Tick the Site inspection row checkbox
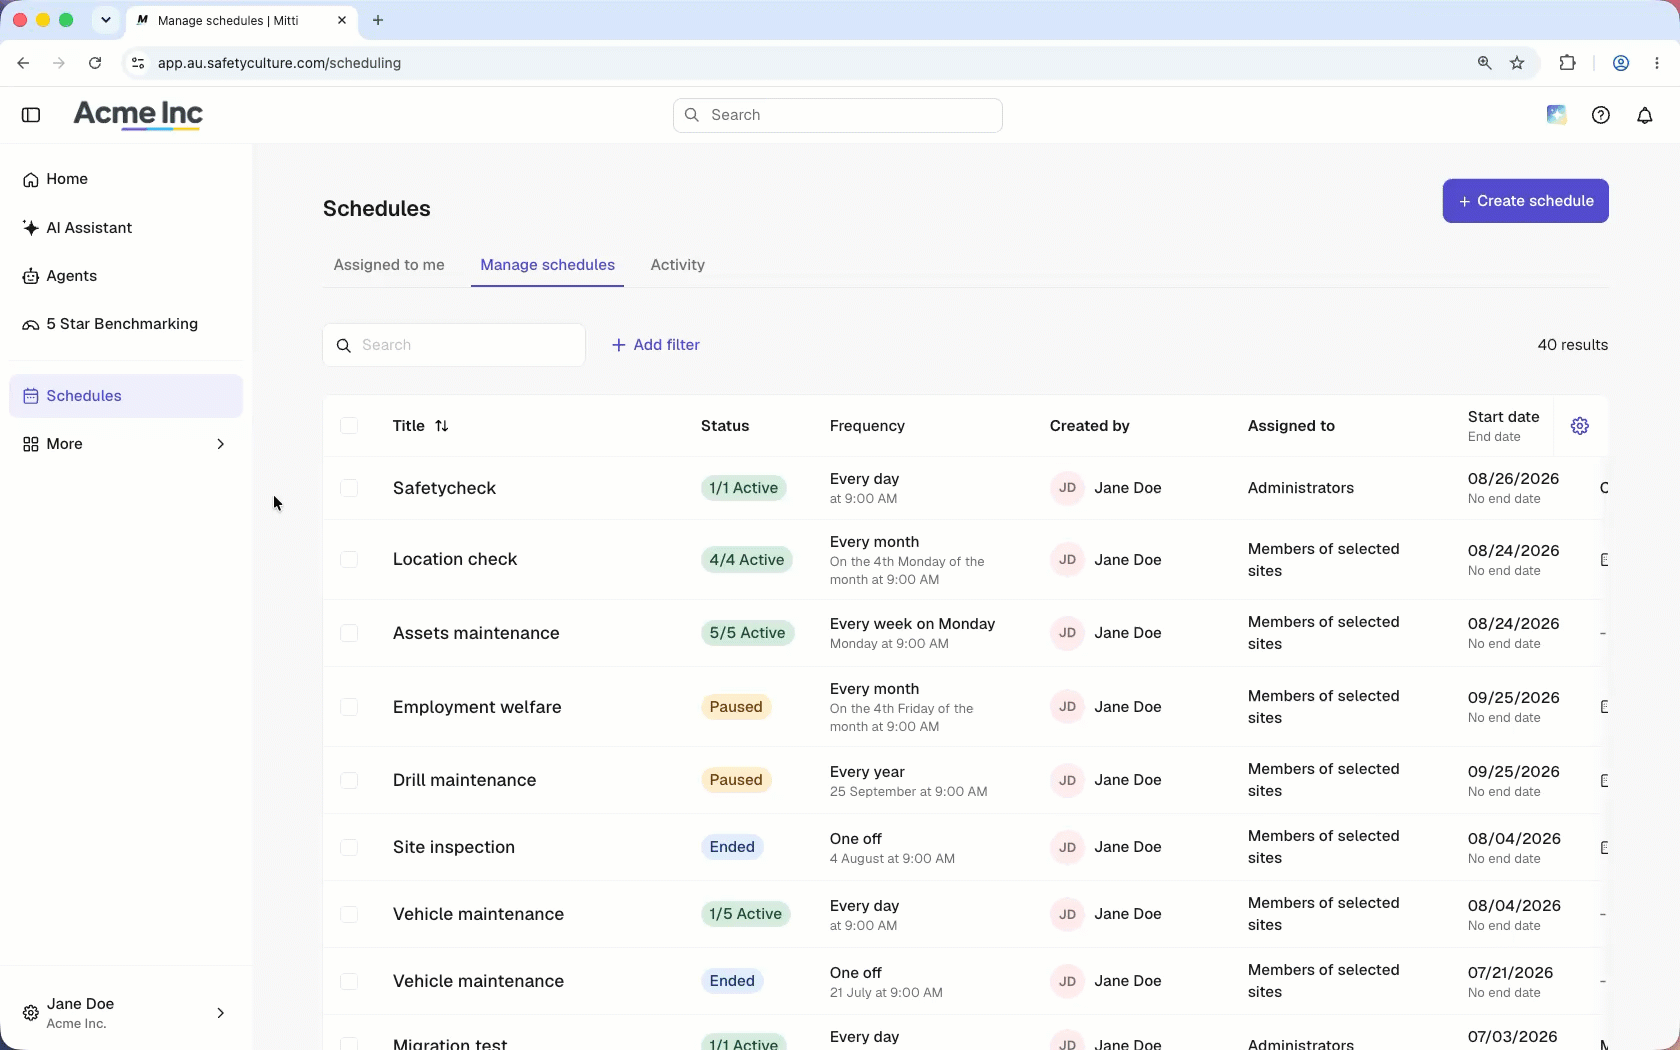Screen dimensions: 1680x1050 349,847
